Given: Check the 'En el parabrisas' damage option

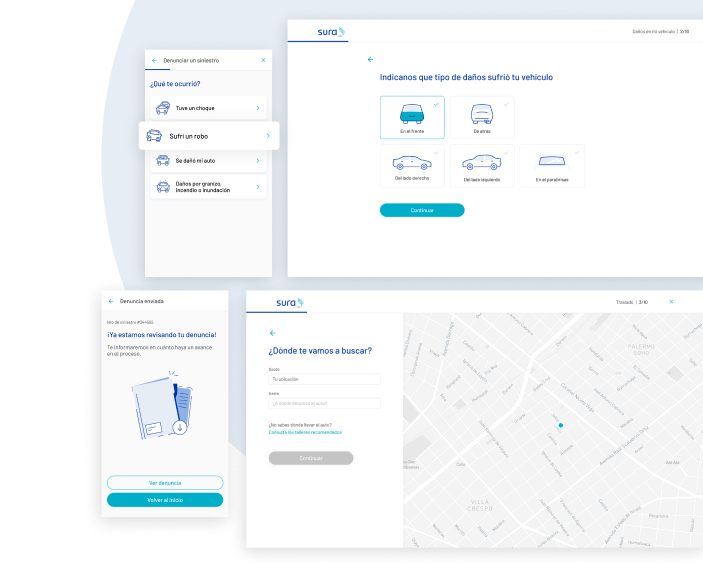Looking at the screenshot, I should point(551,166).
